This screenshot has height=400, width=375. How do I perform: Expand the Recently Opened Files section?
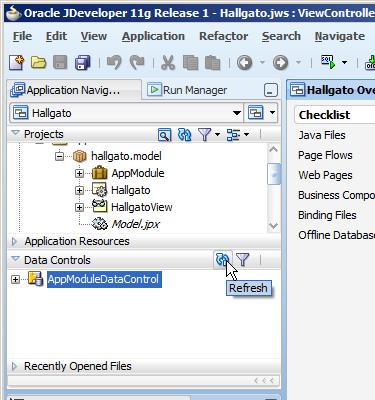pyautogui.click(x=15, y=366)
